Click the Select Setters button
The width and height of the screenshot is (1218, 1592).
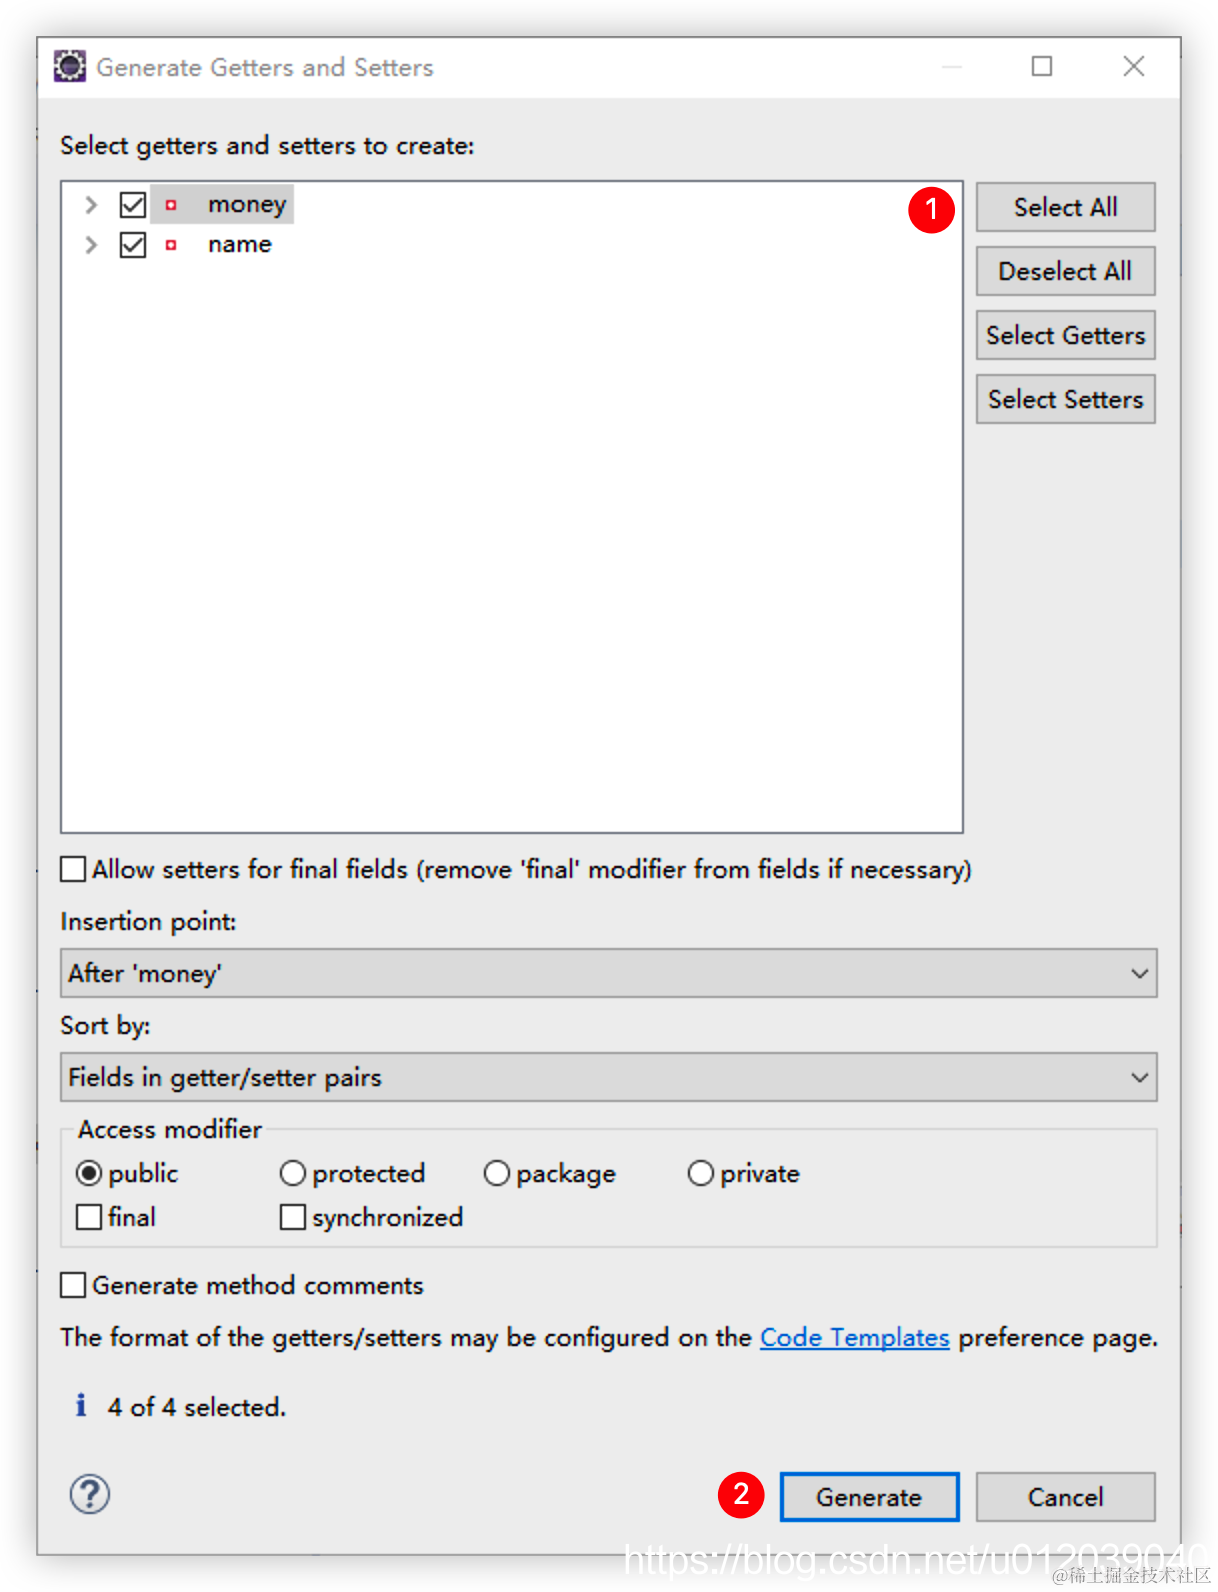1066,399
